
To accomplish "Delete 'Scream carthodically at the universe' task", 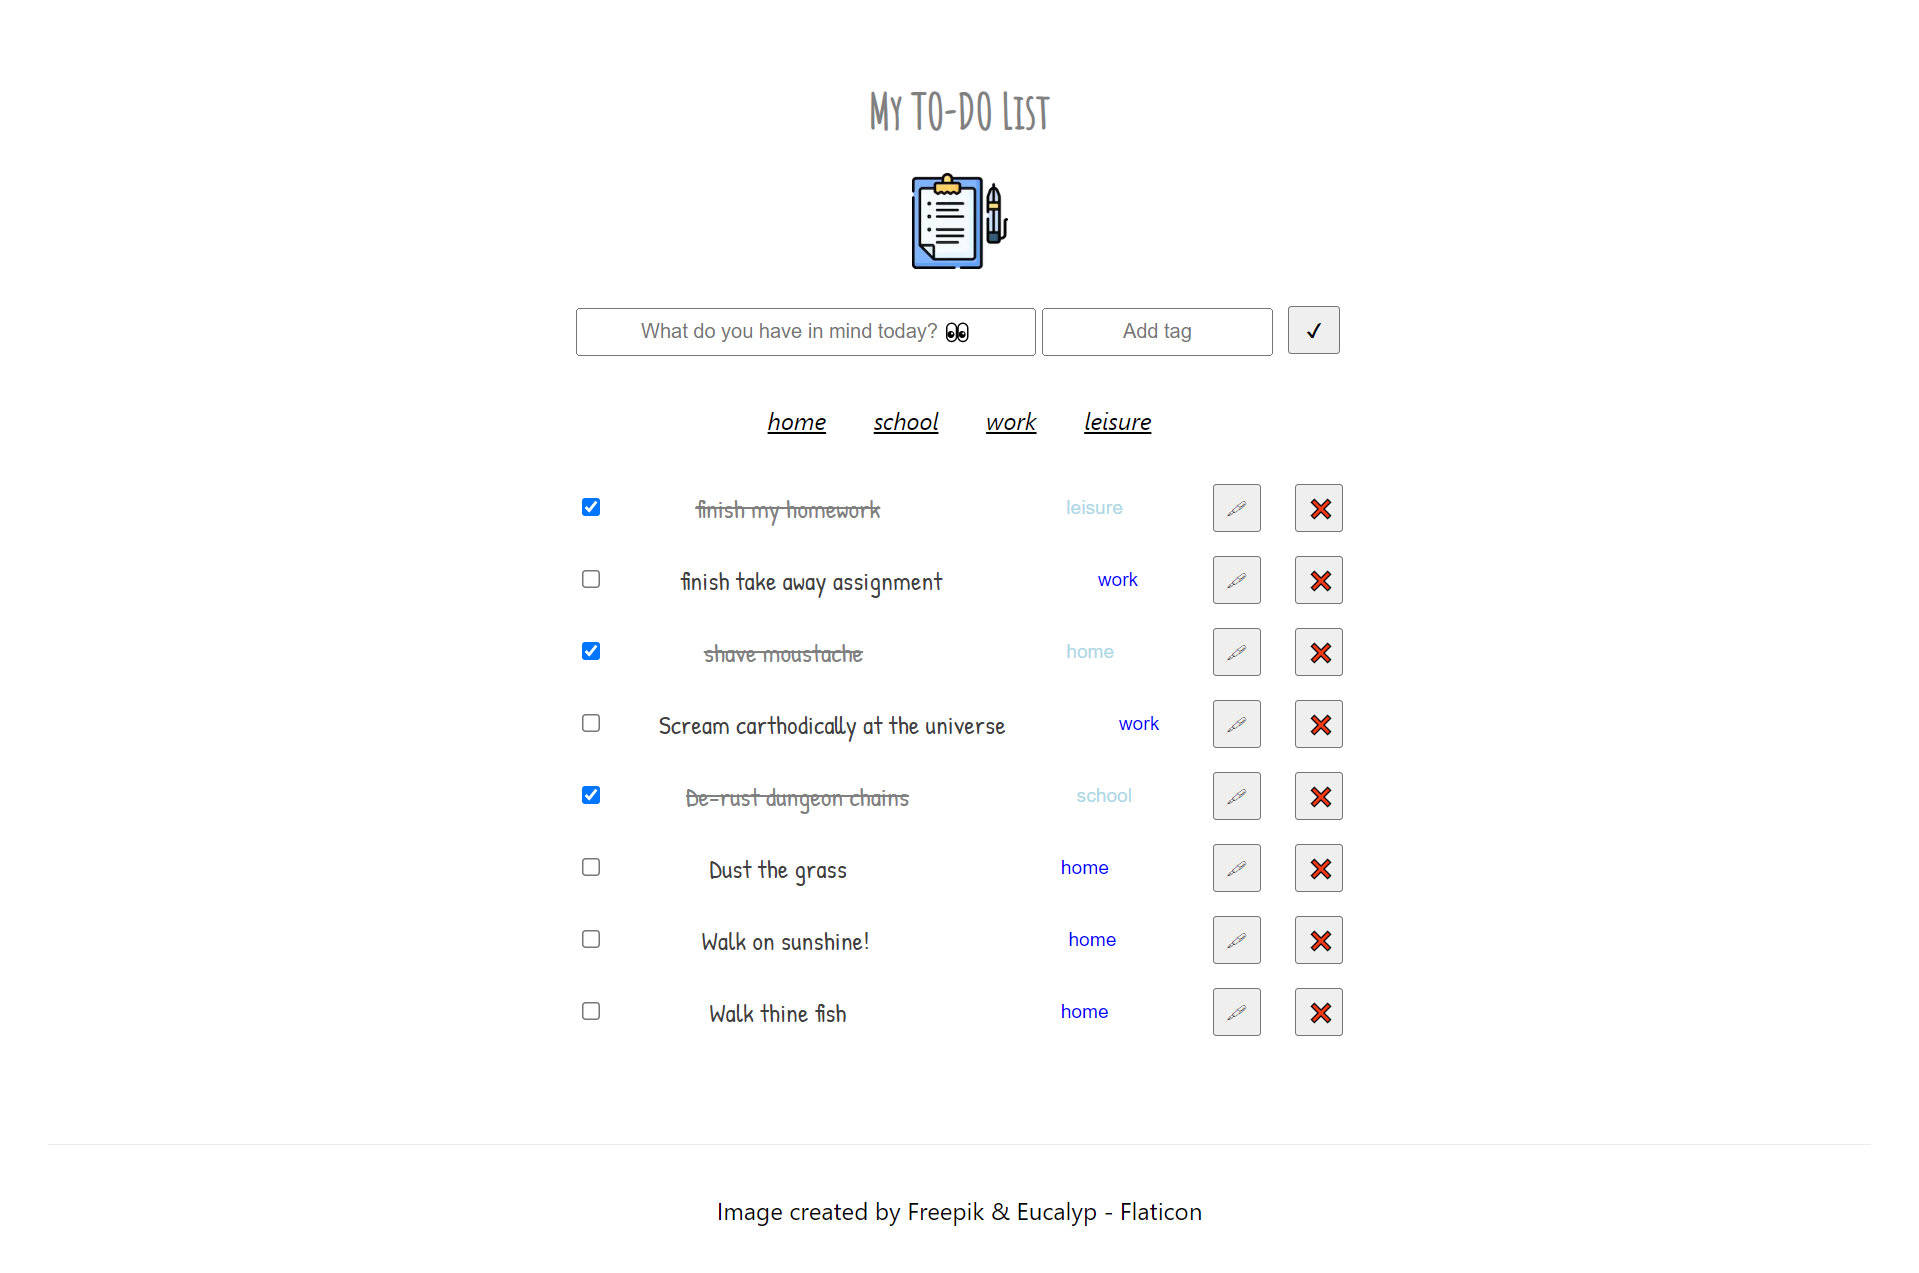I will point(1318,724).
